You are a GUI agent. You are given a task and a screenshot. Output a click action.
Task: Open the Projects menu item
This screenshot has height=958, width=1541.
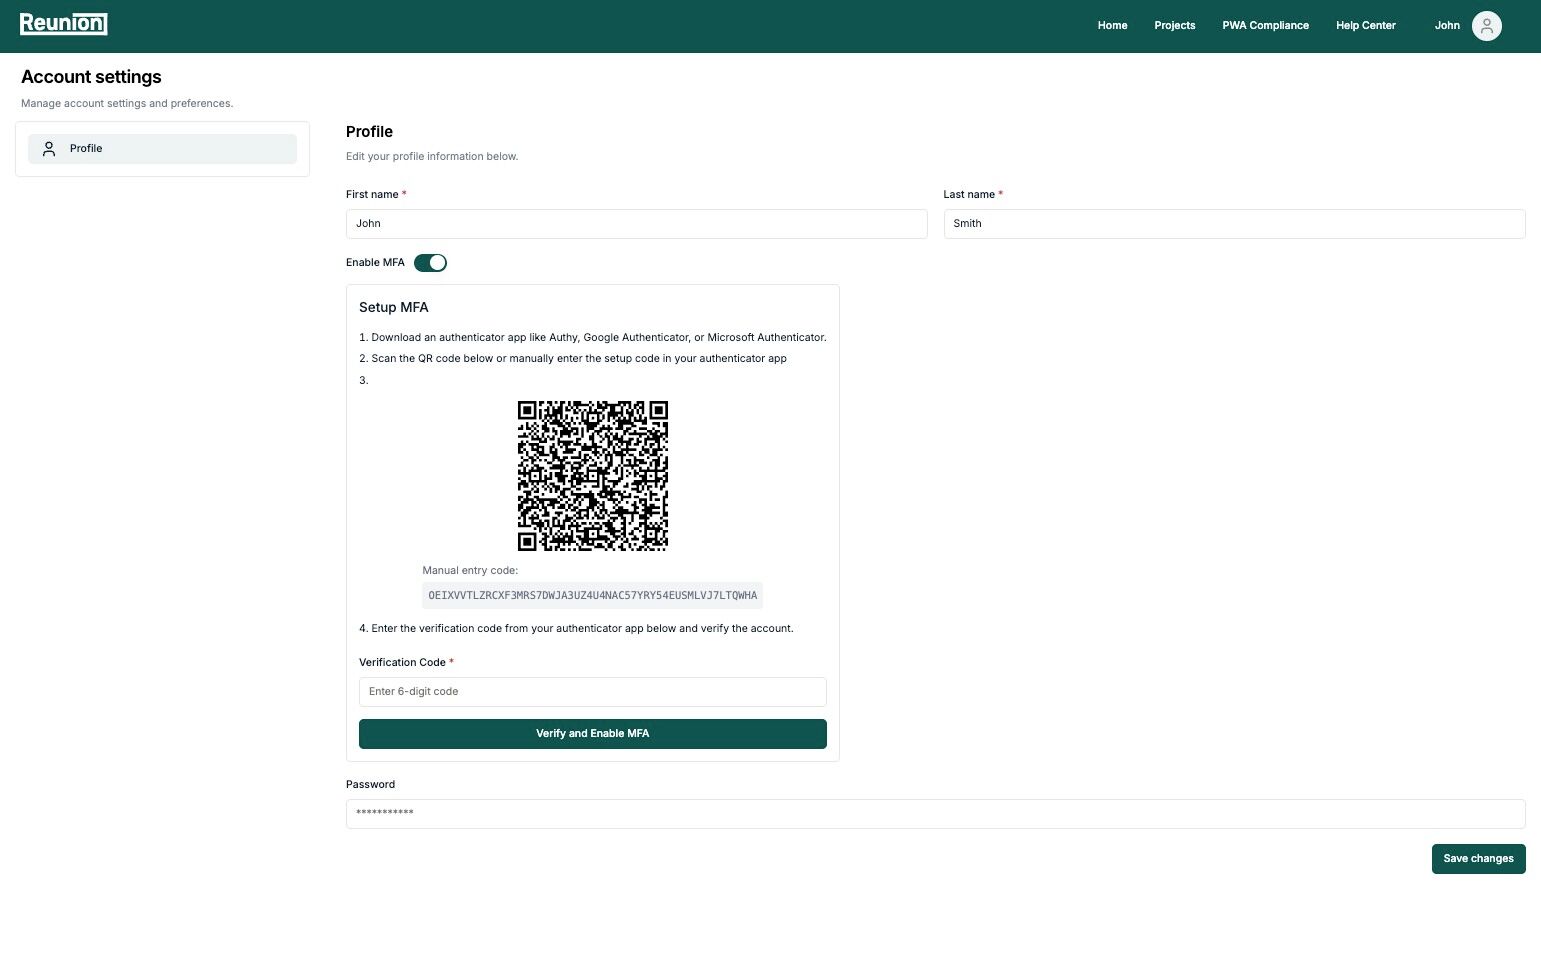(x=1174, y=26)
